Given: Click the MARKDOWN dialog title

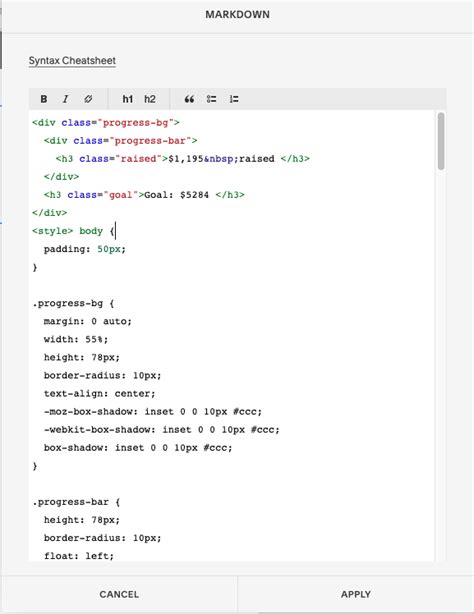Looking at the screenshot, I should tap(237, 14).
